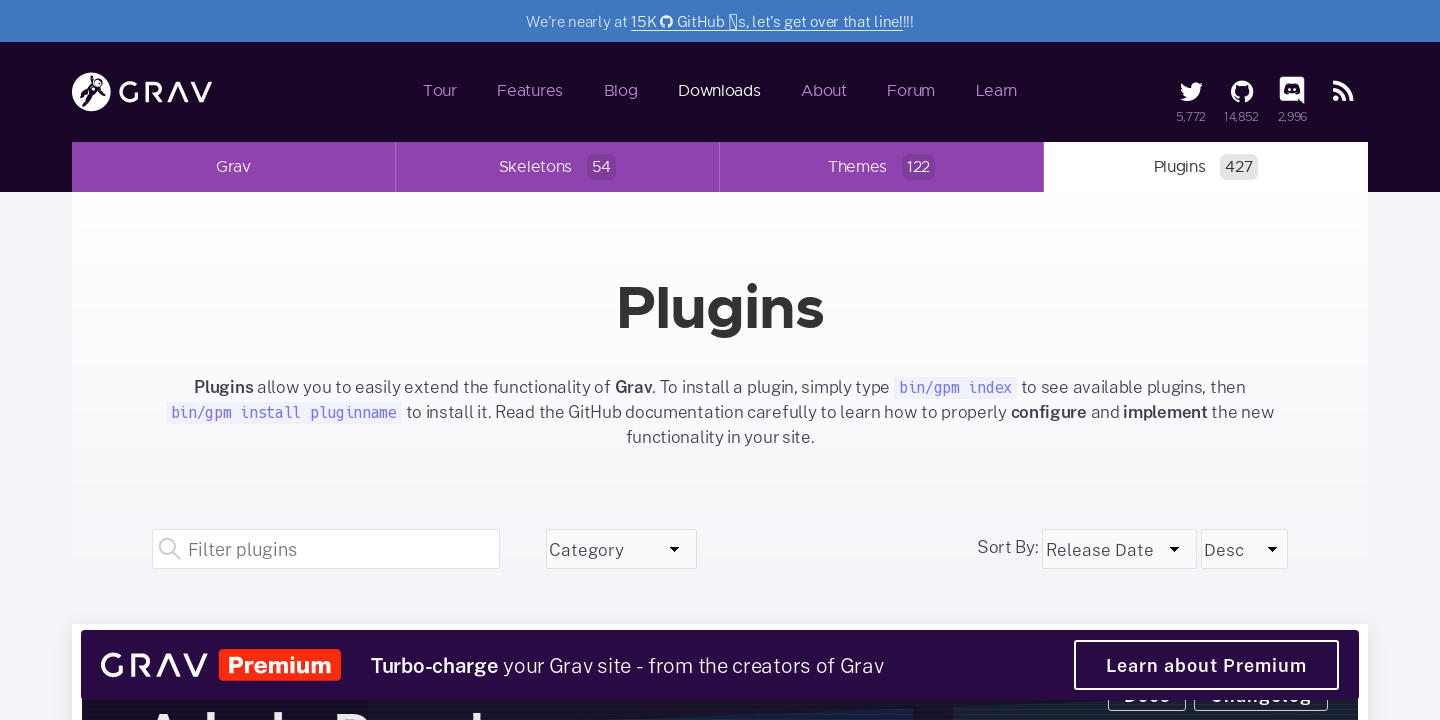Image resolution: width=1440 pixels, height=720 pixels.
Task: Open the GitHub icon link
Action: [x=1241, y=92]
